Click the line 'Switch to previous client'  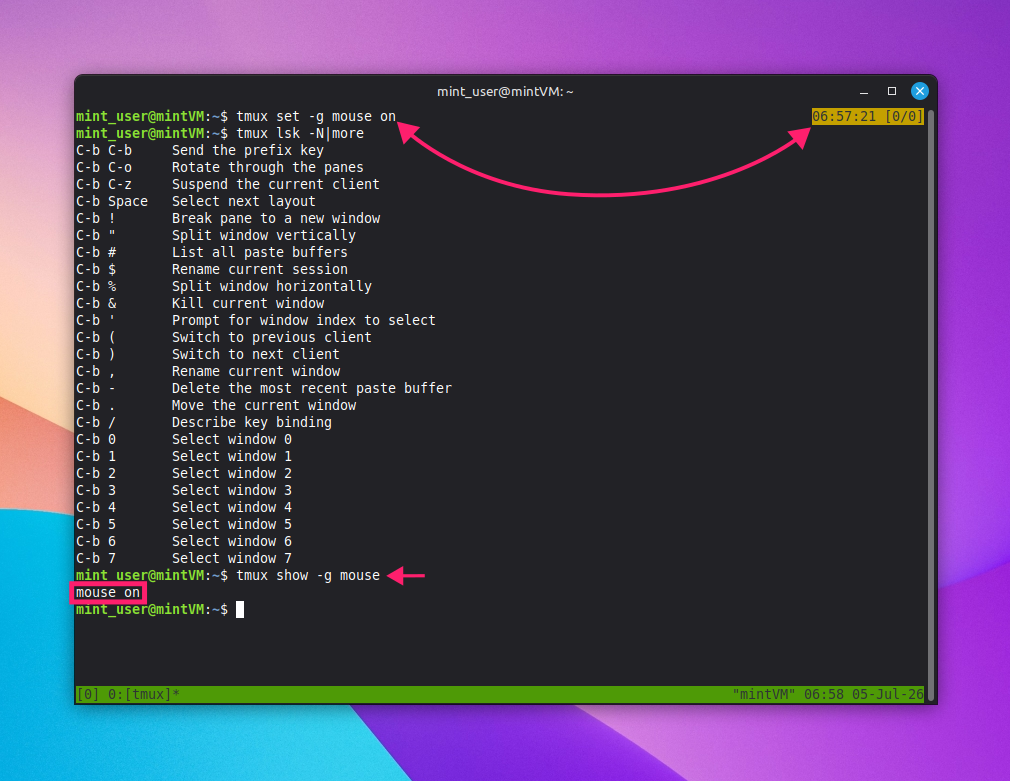(272, 337)
